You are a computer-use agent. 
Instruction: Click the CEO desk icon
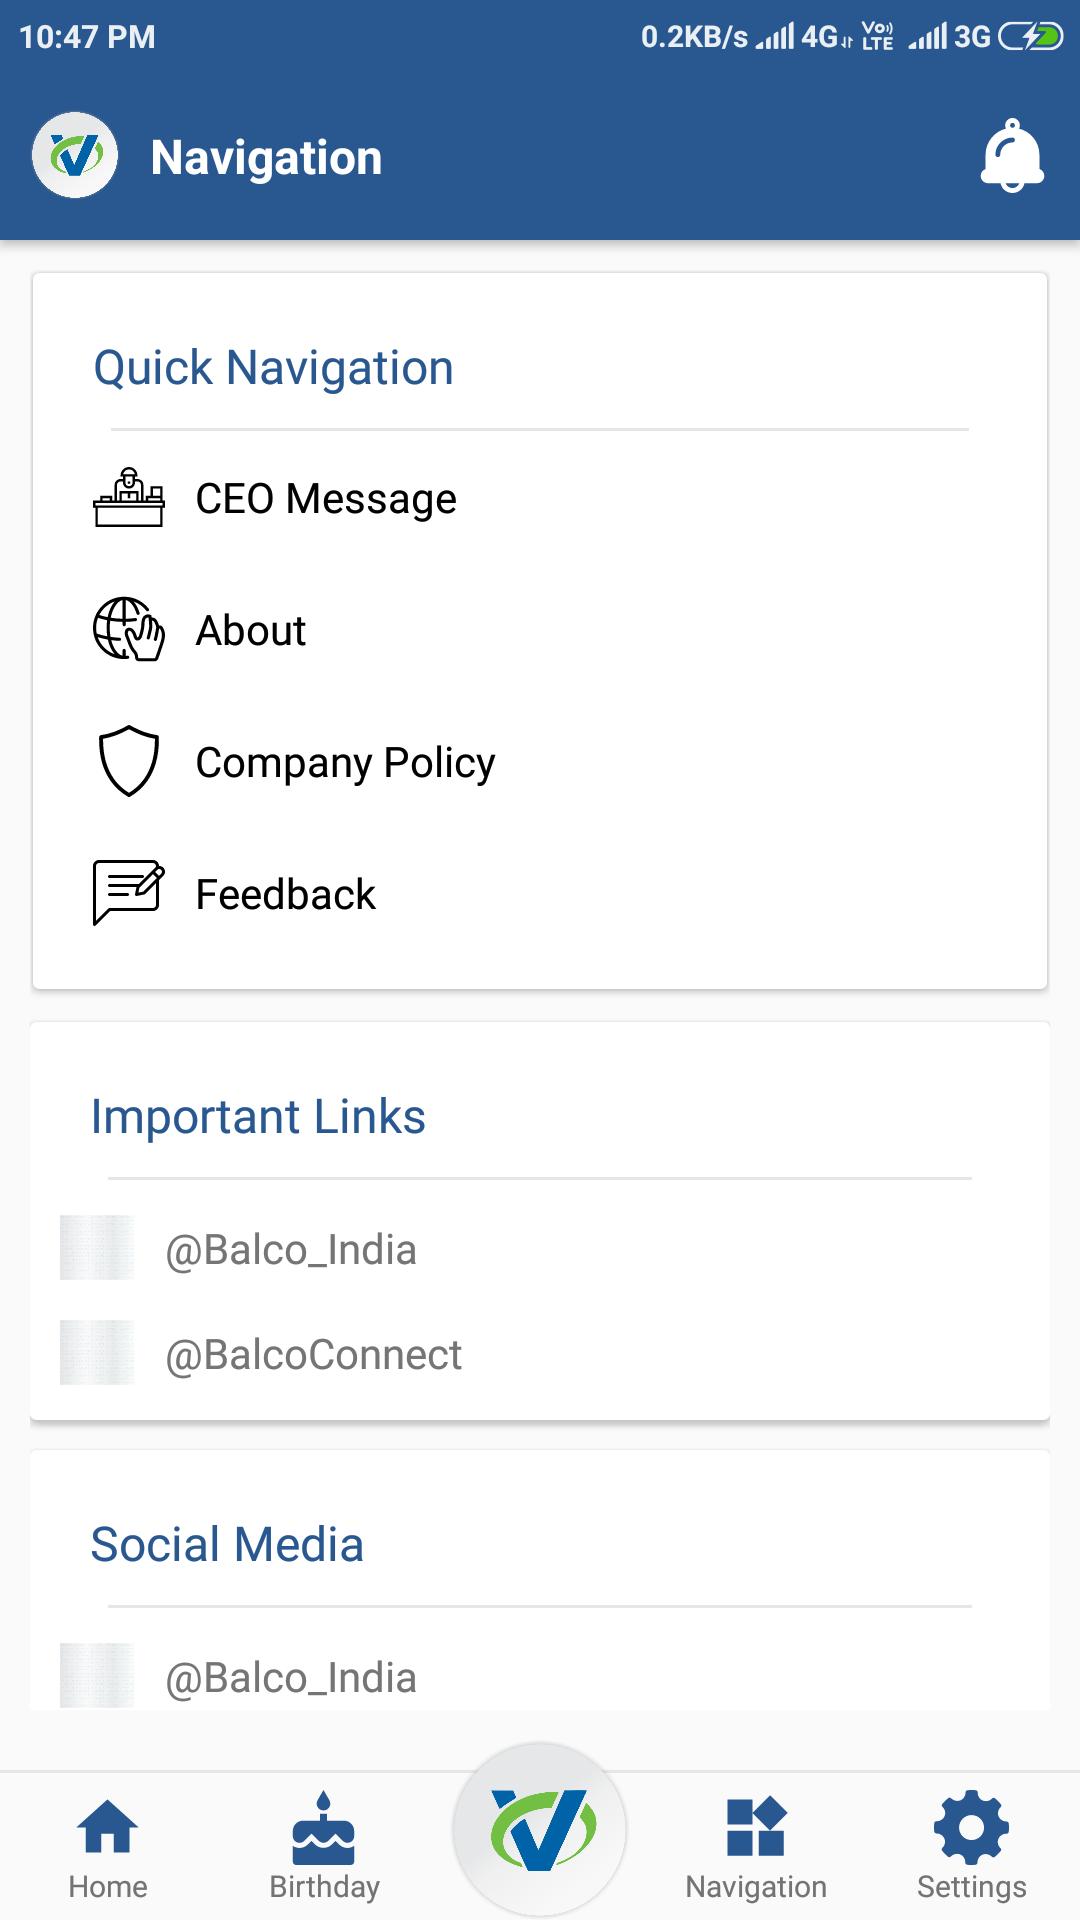click(x=129, y=497)
